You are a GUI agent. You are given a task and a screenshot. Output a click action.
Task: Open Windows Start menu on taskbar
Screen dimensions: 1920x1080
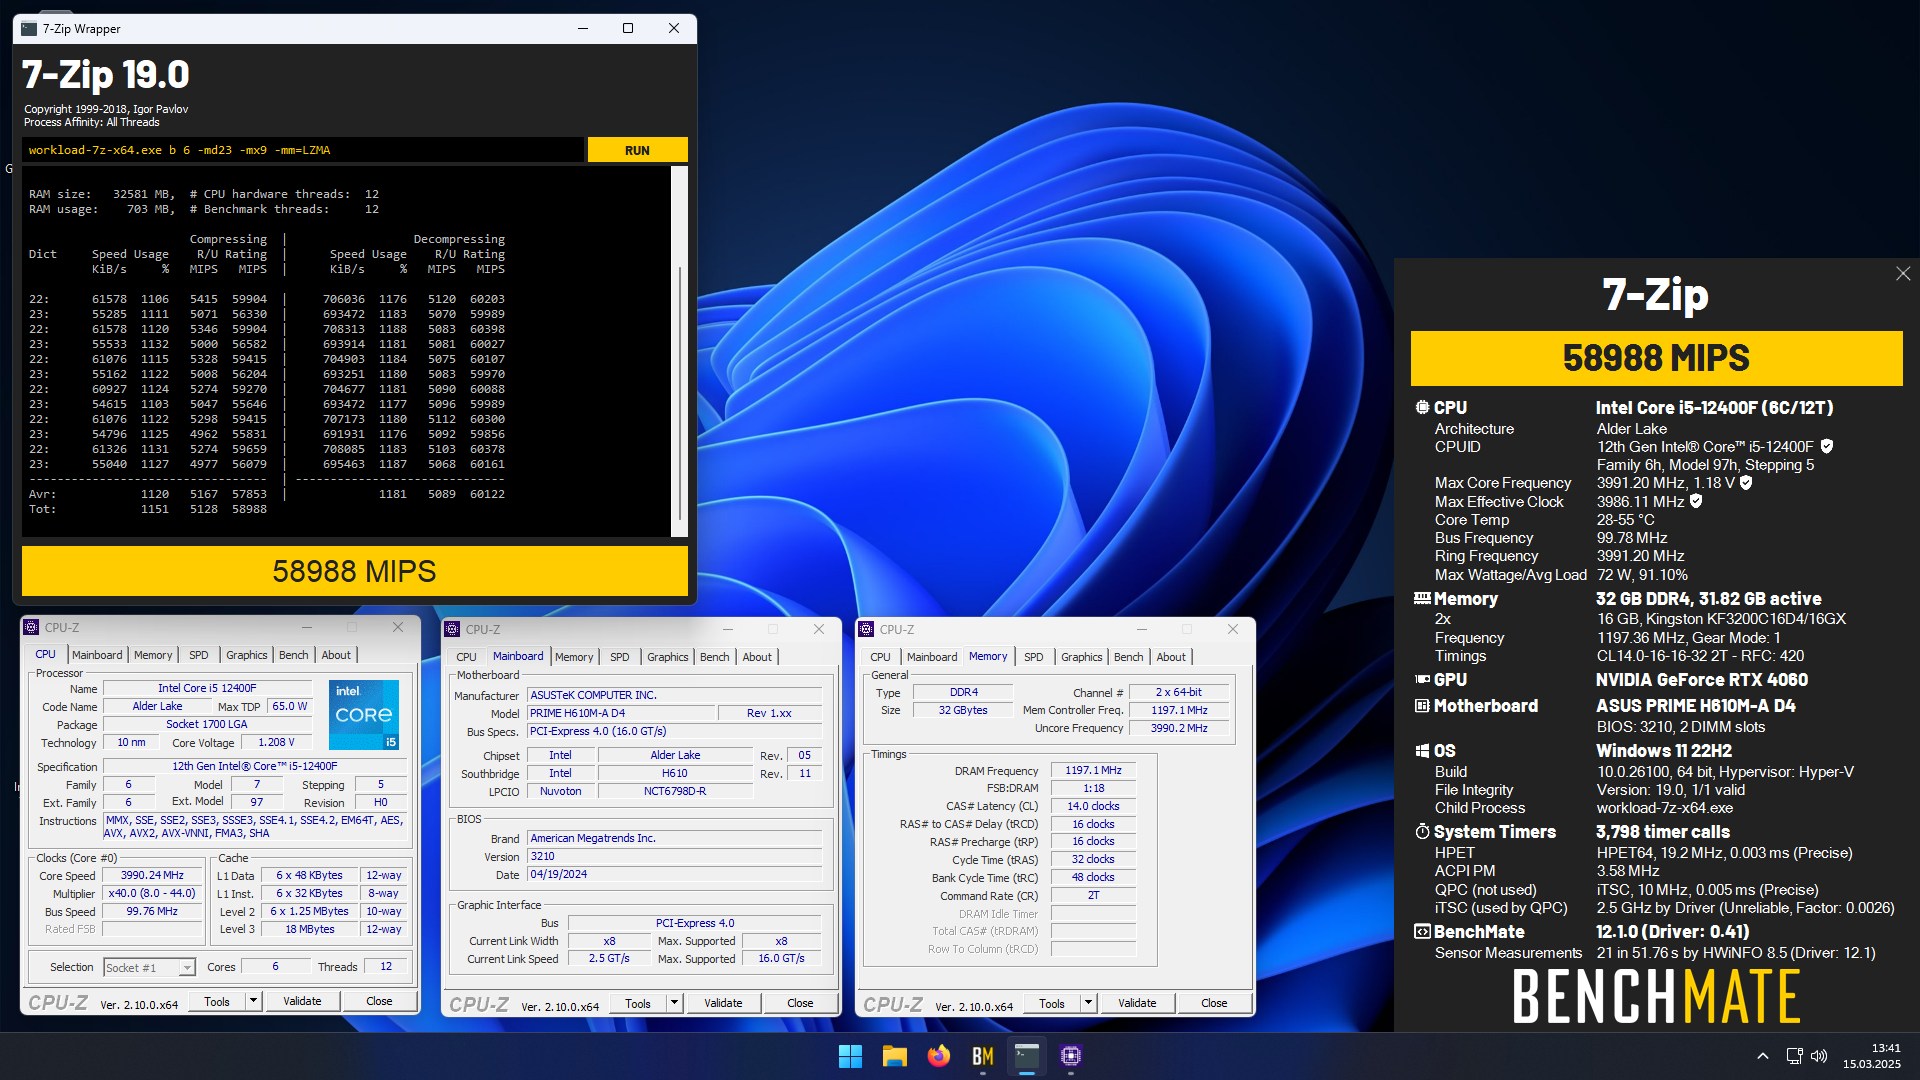tap(850, 1056)
